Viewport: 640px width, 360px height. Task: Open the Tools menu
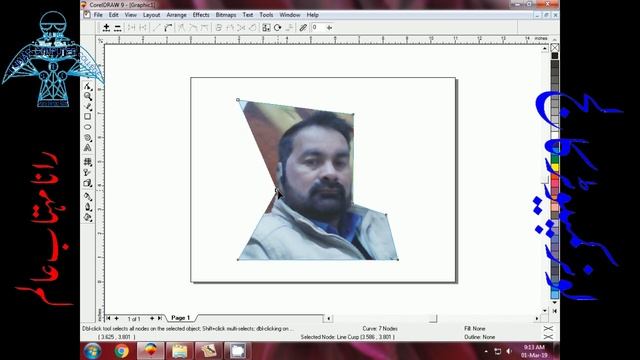266,15
